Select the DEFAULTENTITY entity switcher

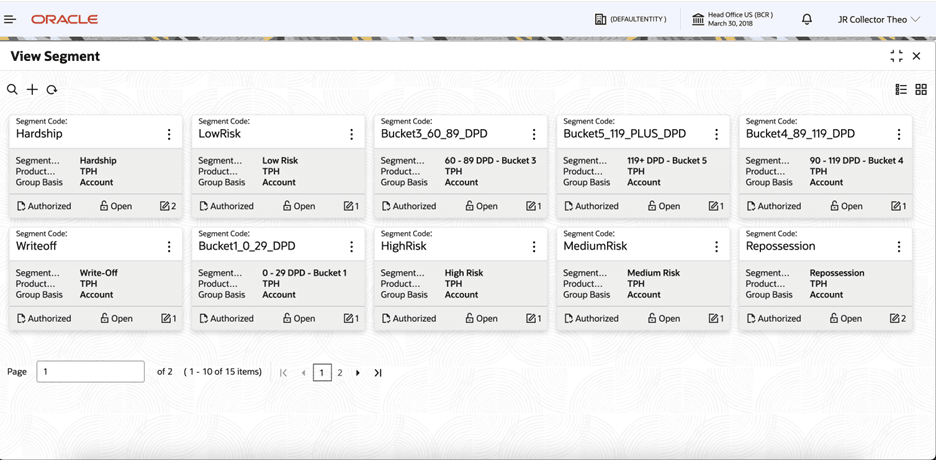click(630, 19)
